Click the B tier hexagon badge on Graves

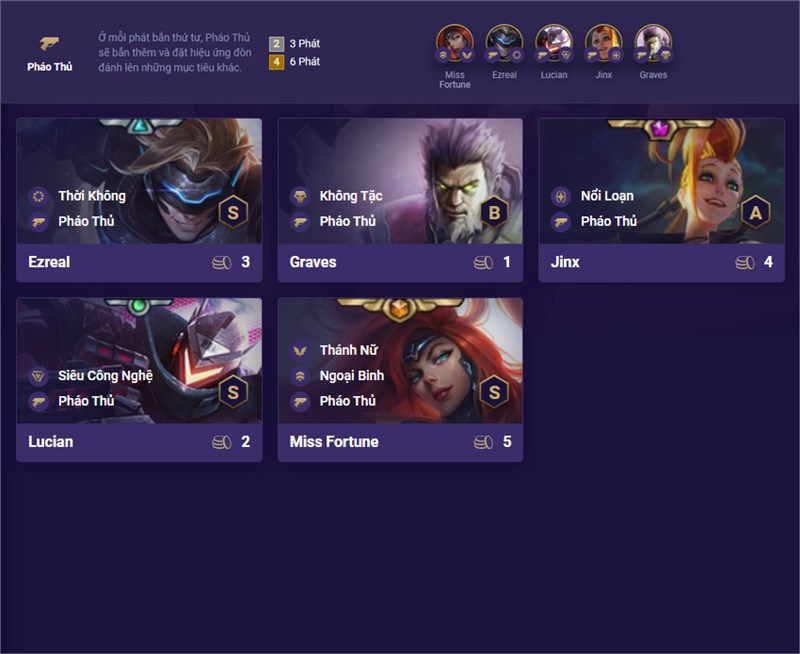pos(494,212)
